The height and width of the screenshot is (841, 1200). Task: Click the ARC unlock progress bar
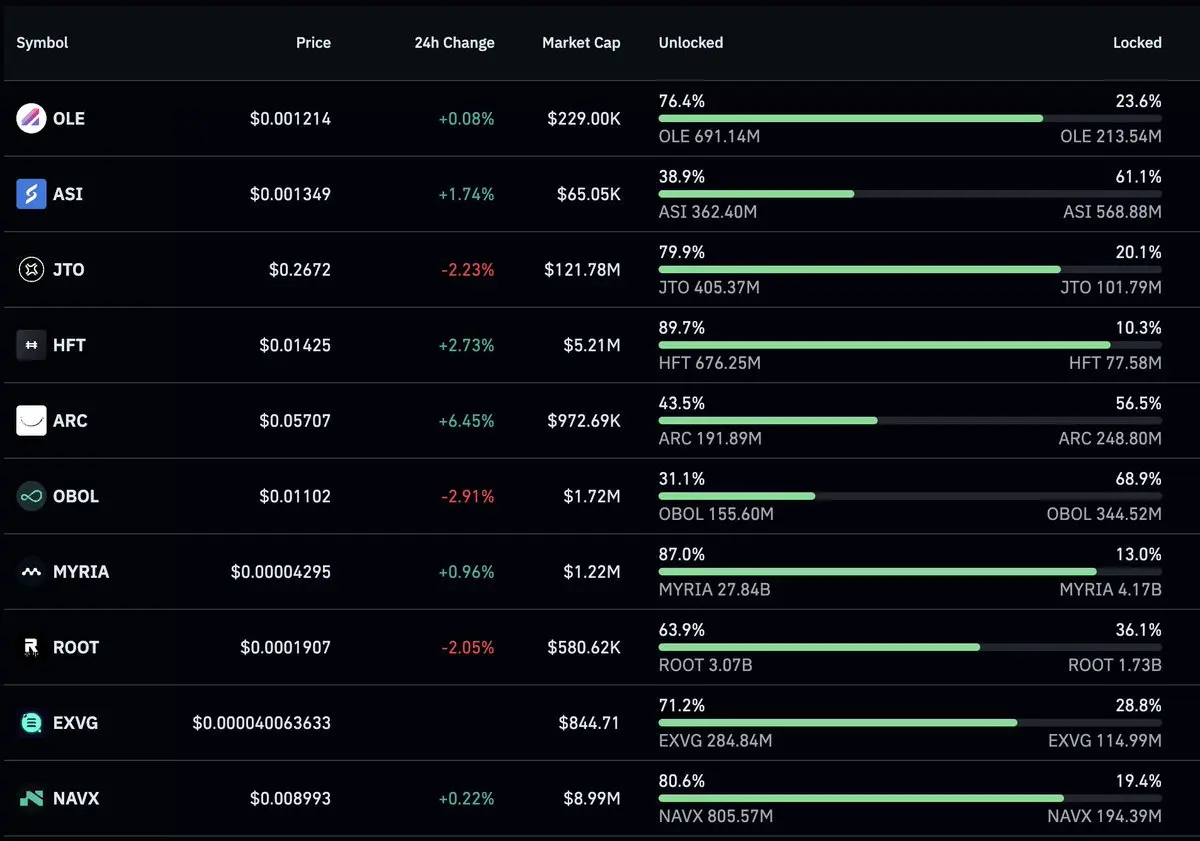(x=910, y=421)
